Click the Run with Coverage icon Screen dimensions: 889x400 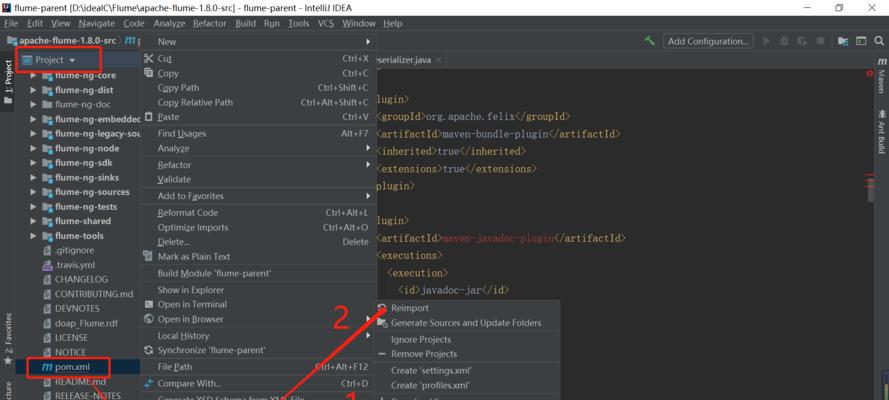tap(802, 41)
